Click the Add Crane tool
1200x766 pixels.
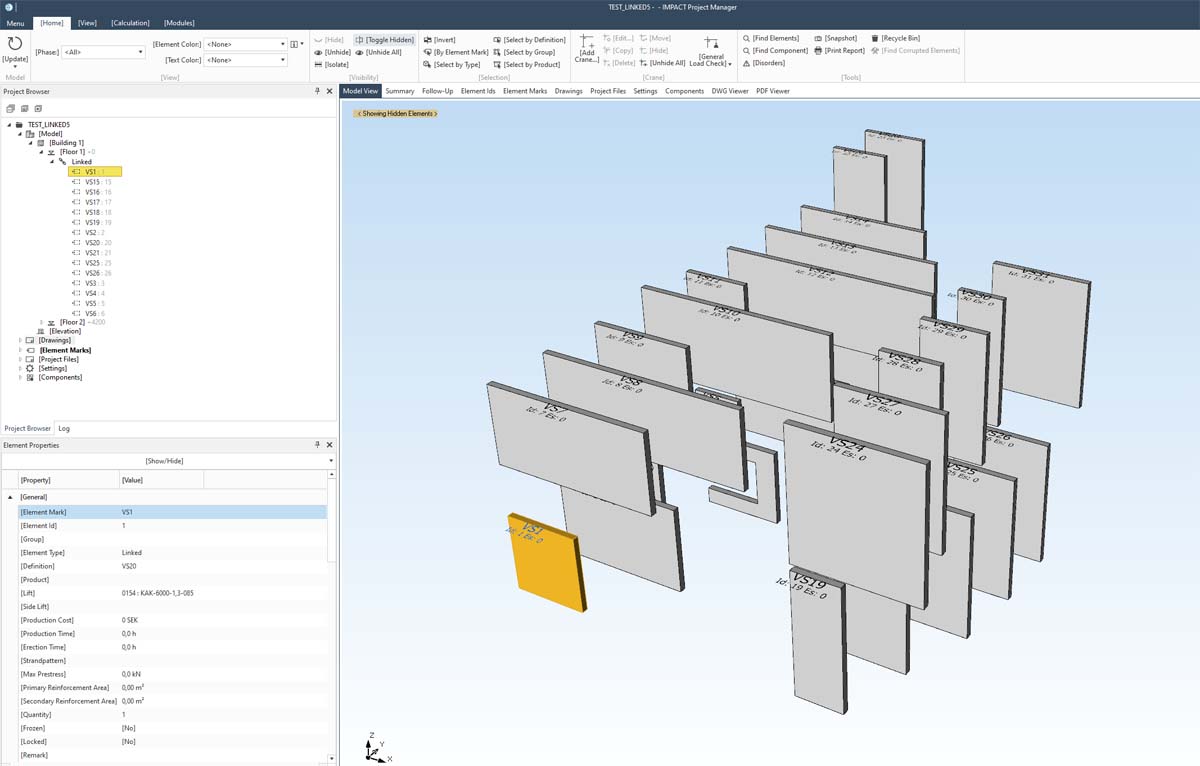coord(586,48)
